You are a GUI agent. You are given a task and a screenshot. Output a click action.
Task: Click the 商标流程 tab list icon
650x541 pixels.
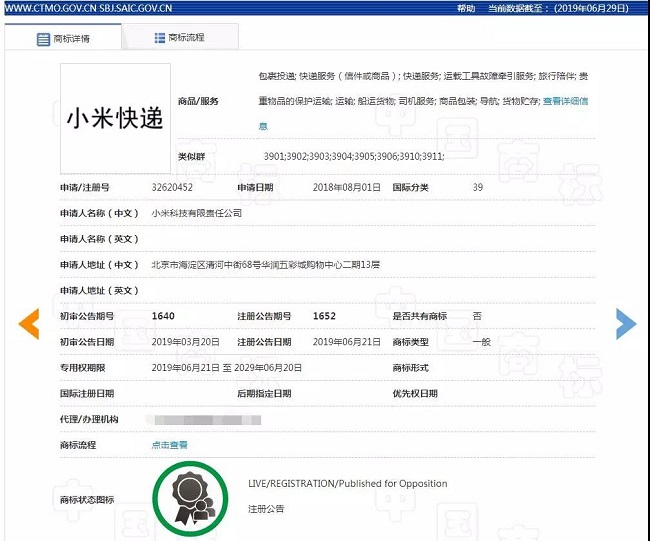click(160, 38)
